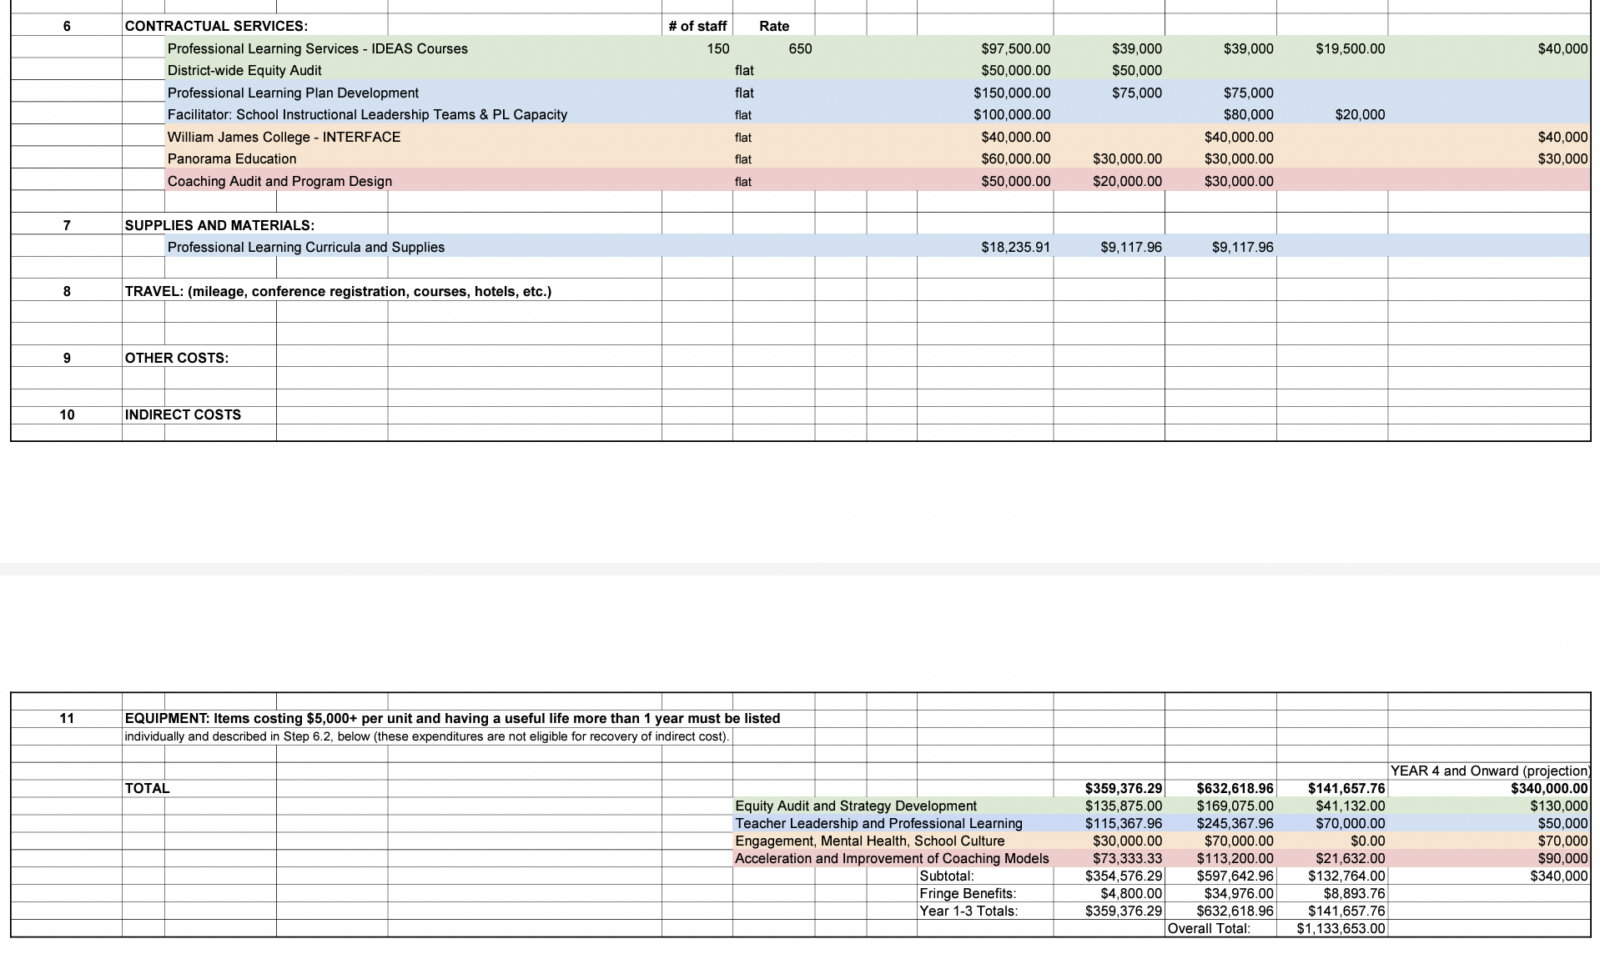Viewport: 1600px width, 959px height.
Task: Click the staff count cell showing 150
Action: coord(717,49)
